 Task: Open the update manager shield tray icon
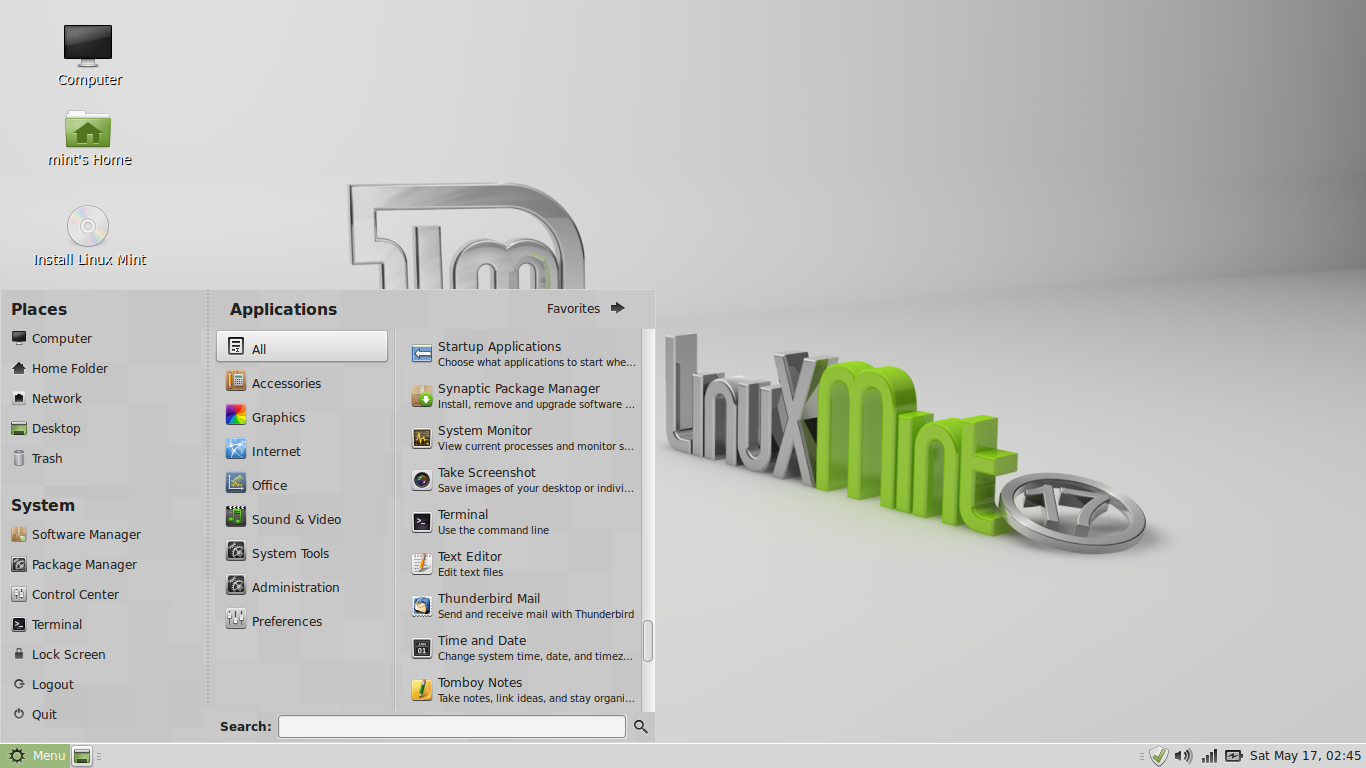[x=1158, y=756]
